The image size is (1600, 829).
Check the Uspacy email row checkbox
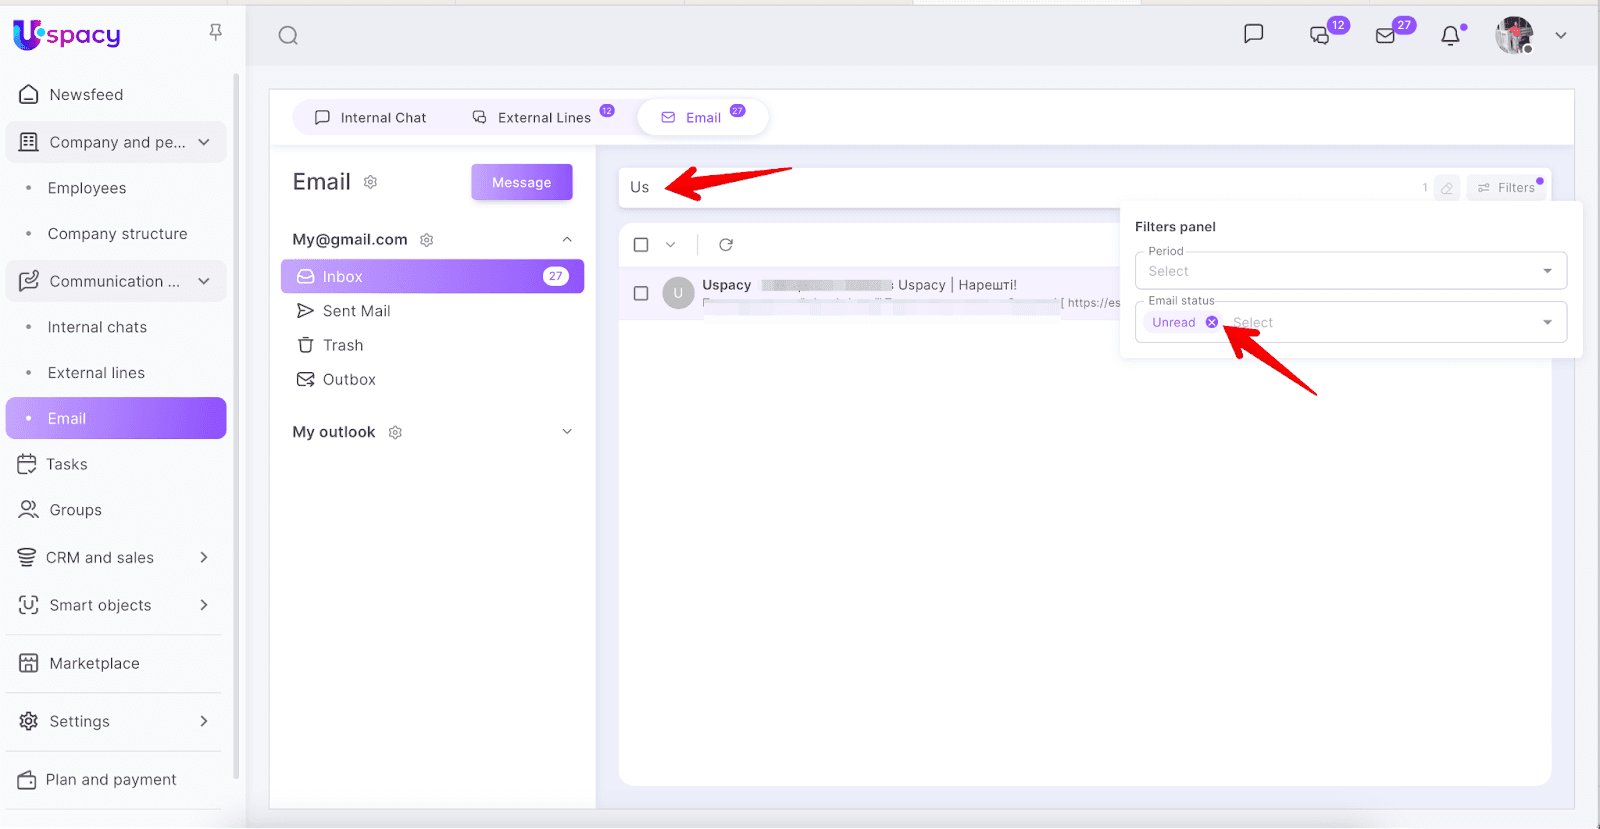(641, 293)
